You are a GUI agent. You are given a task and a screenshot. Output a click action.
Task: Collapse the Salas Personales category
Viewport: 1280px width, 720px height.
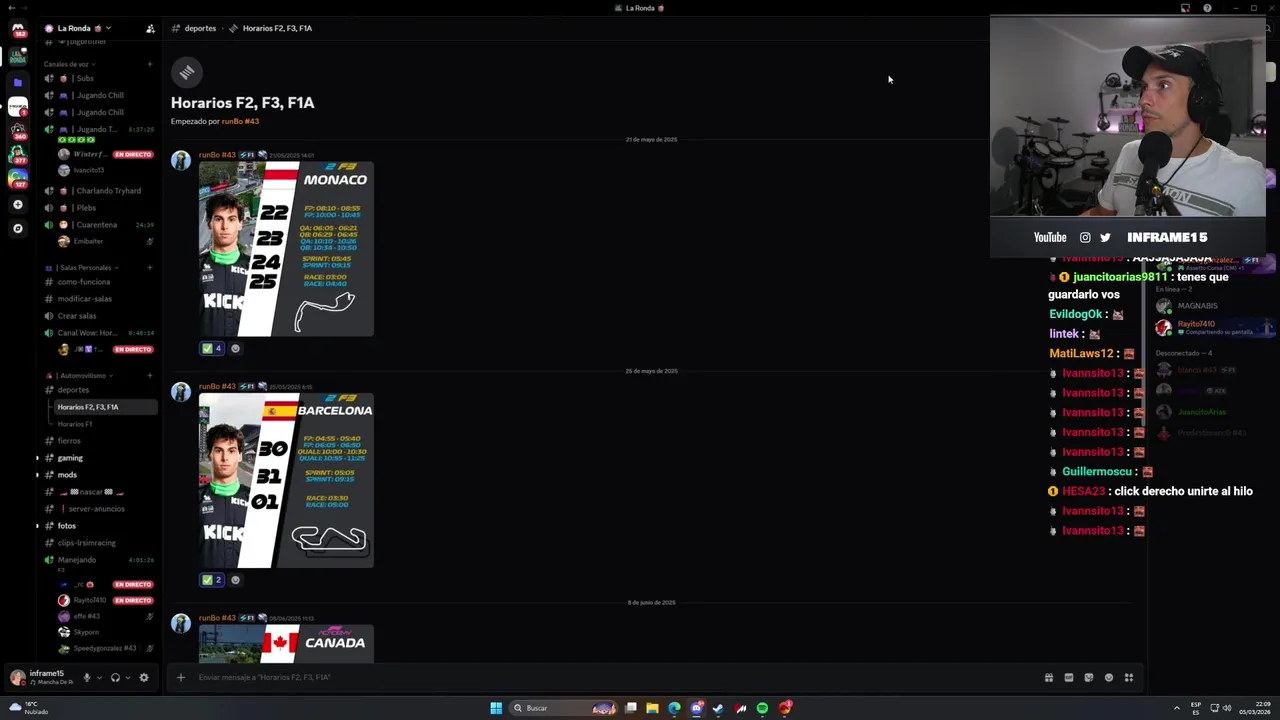[82, 268]
